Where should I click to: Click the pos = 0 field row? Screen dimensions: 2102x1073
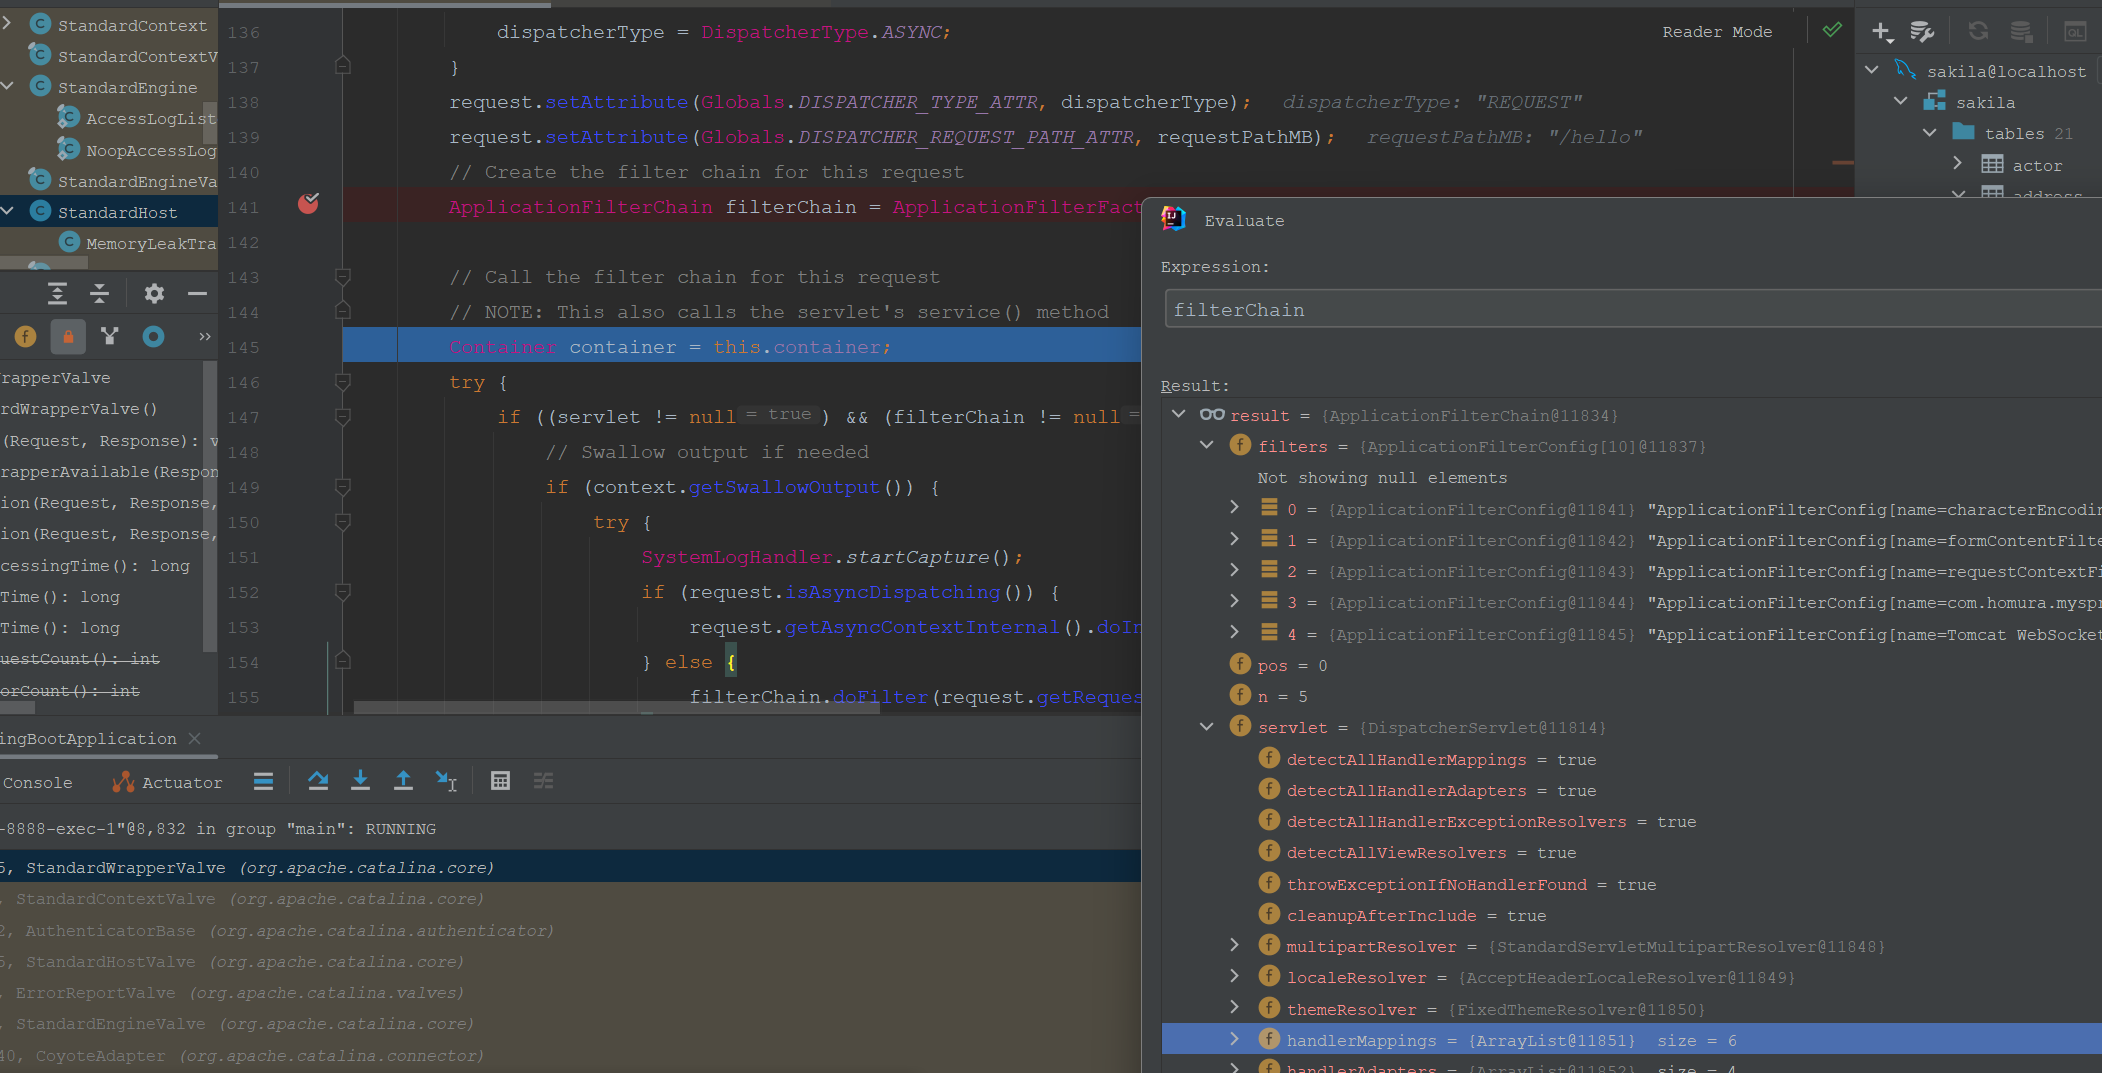(1631, 665)
